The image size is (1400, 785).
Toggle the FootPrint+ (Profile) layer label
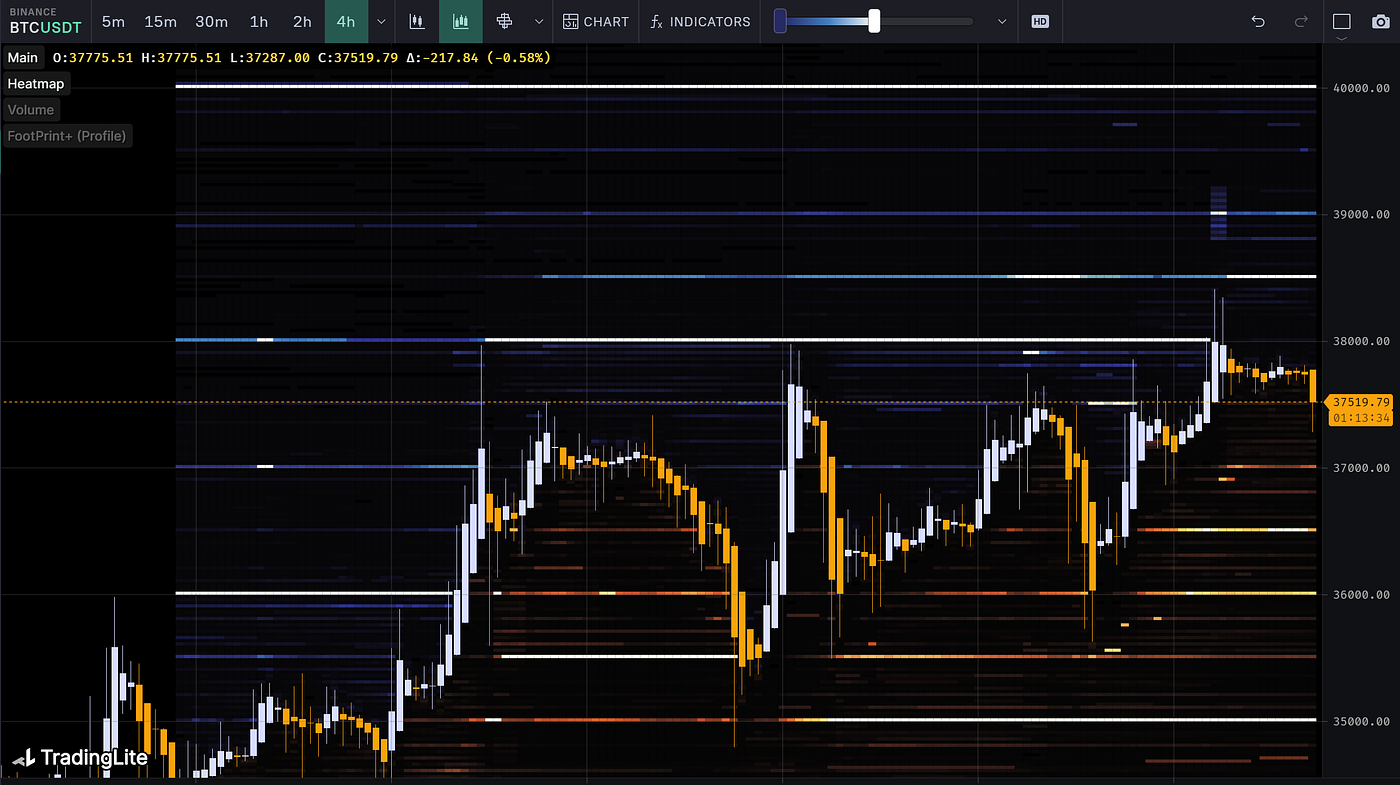(67, 136)
